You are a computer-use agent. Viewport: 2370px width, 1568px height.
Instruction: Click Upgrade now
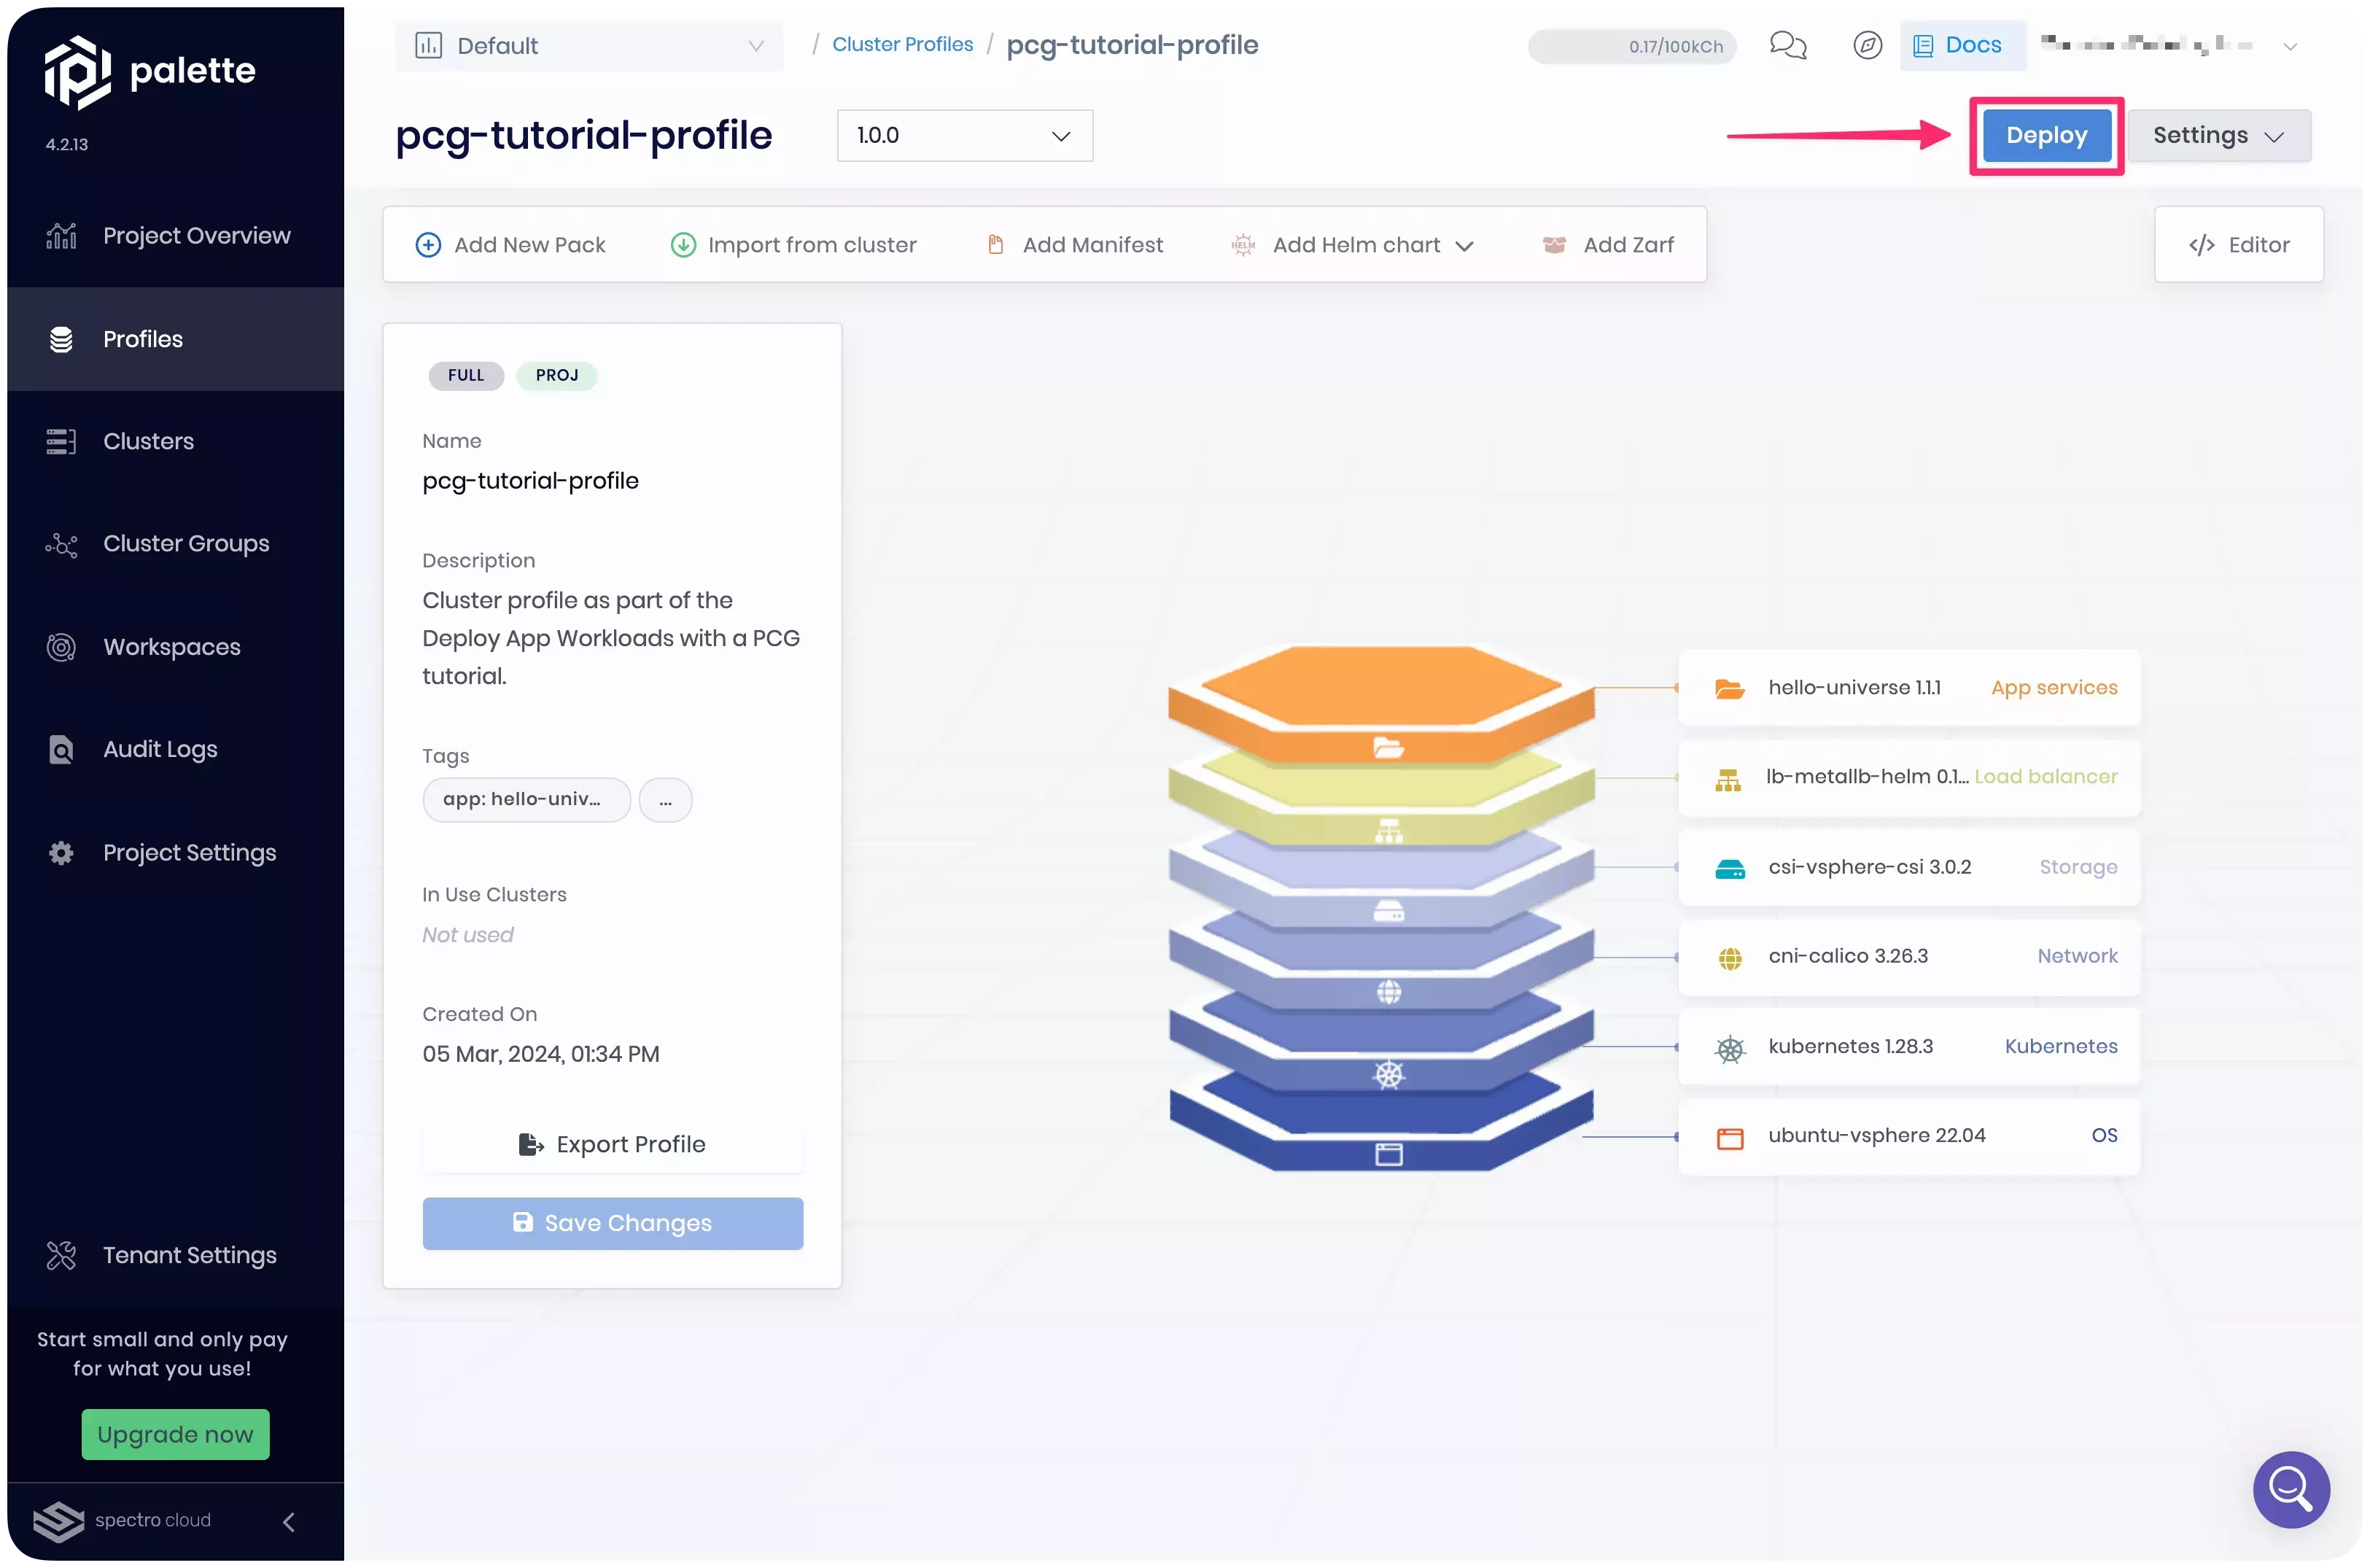[x=175, y=1434]
